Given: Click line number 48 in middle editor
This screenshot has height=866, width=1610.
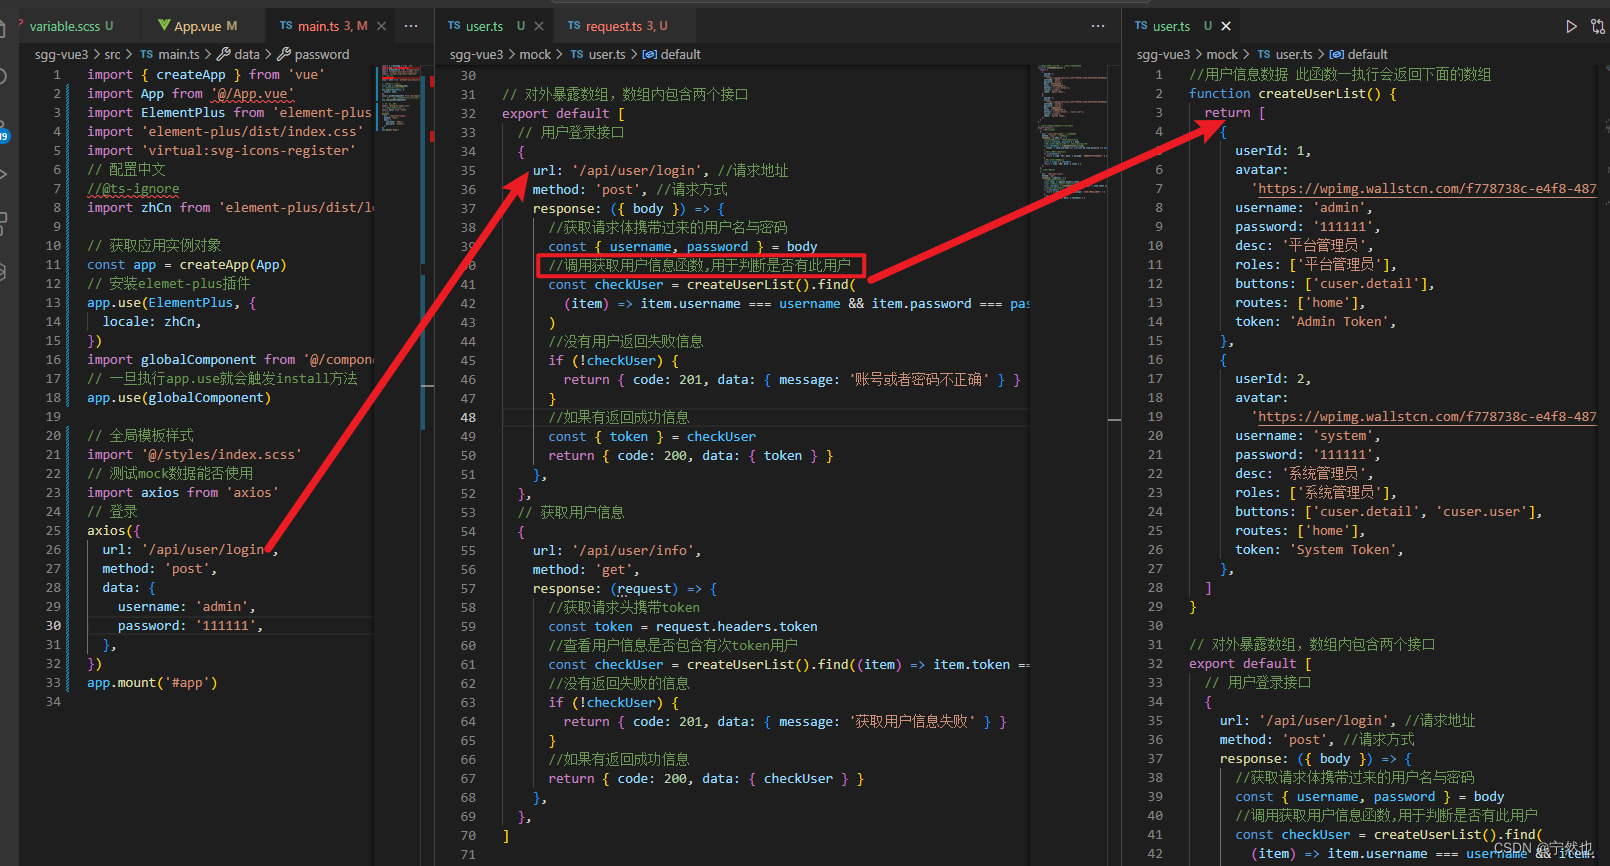Looking at the screenshot, I should tap(468, 417).
